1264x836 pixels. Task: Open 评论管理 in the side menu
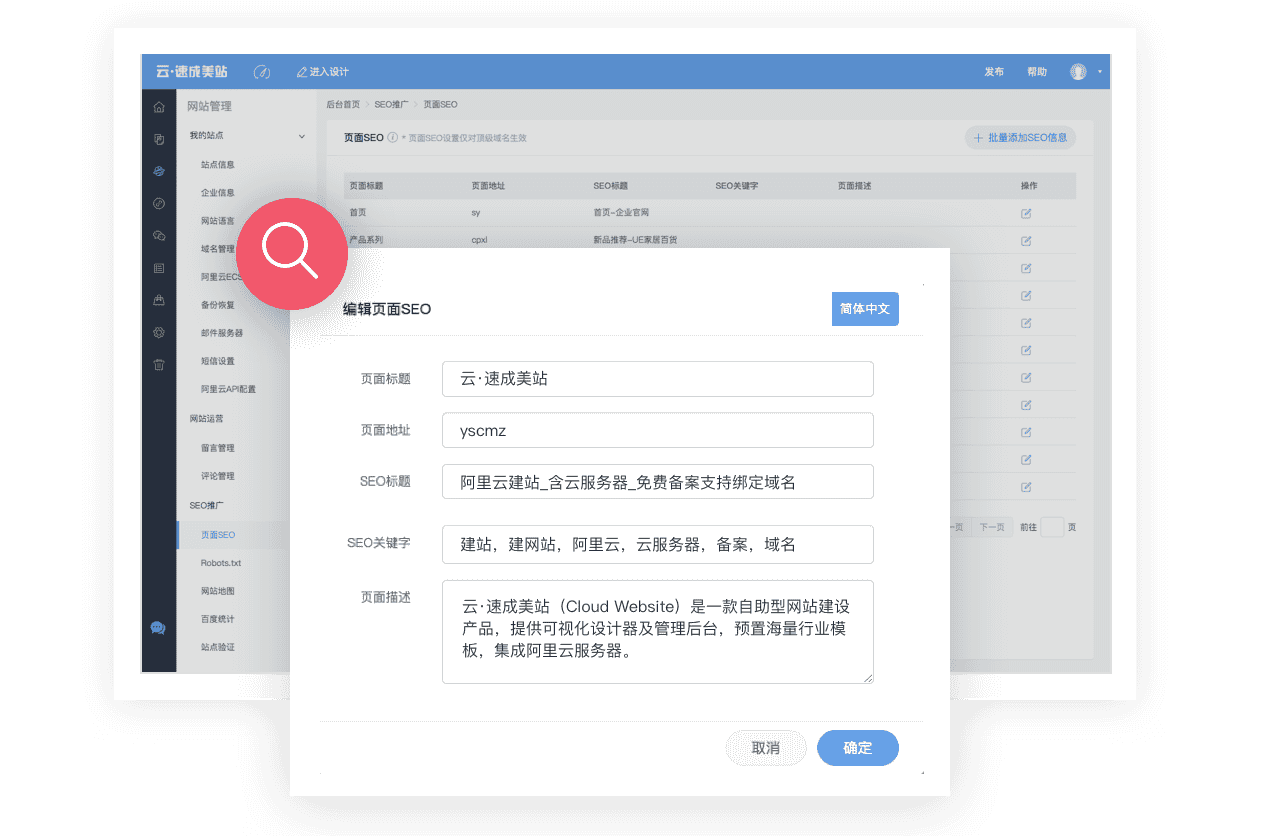[x=218, y=476]
